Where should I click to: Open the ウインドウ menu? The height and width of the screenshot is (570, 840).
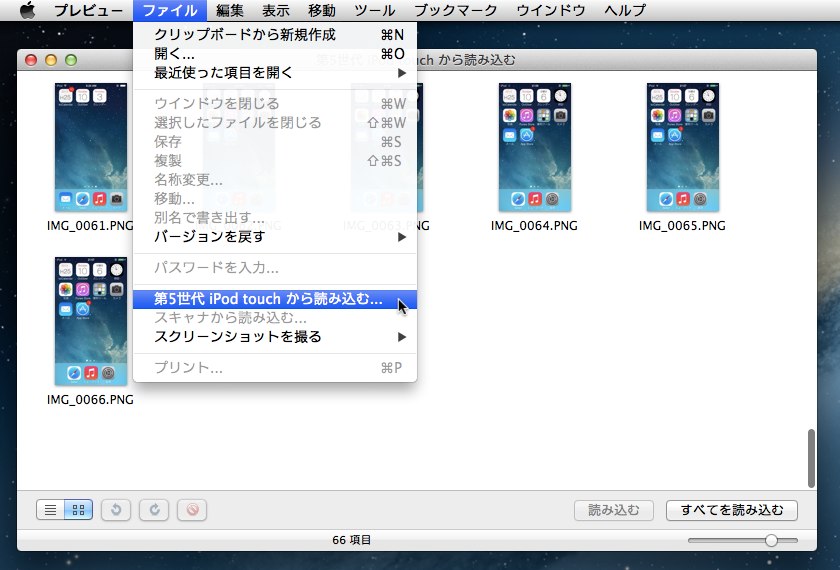click(551, 10)
